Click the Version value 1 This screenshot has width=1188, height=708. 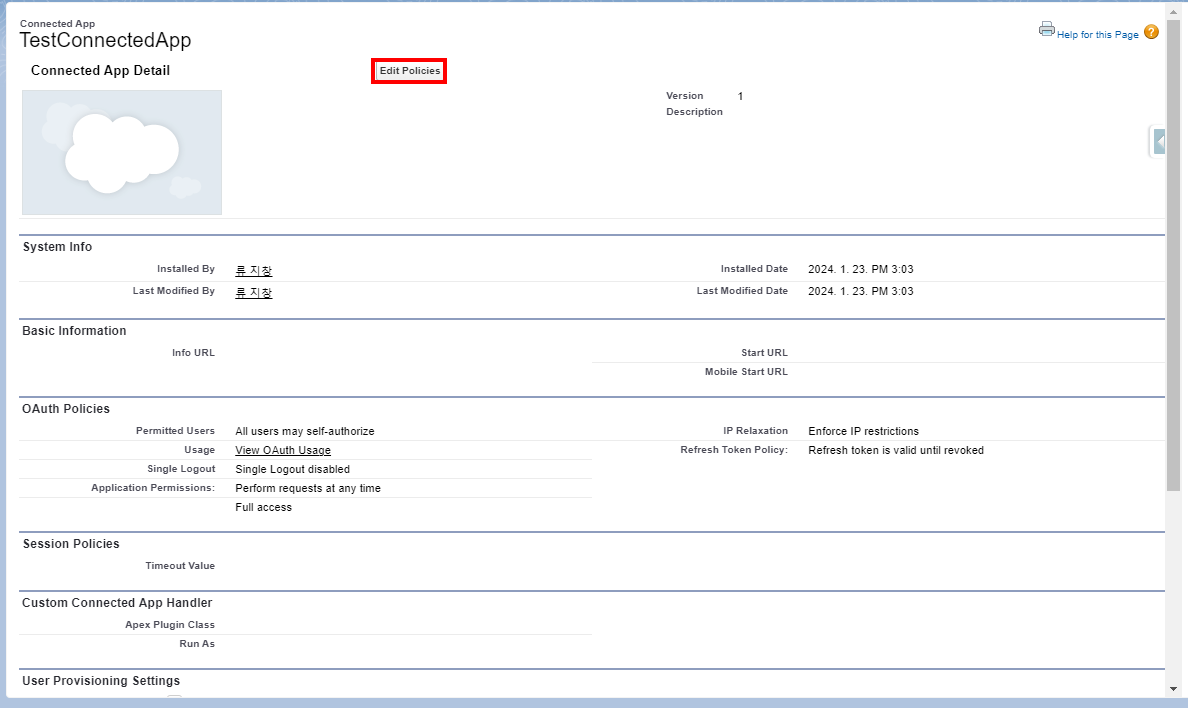point(740,96)
